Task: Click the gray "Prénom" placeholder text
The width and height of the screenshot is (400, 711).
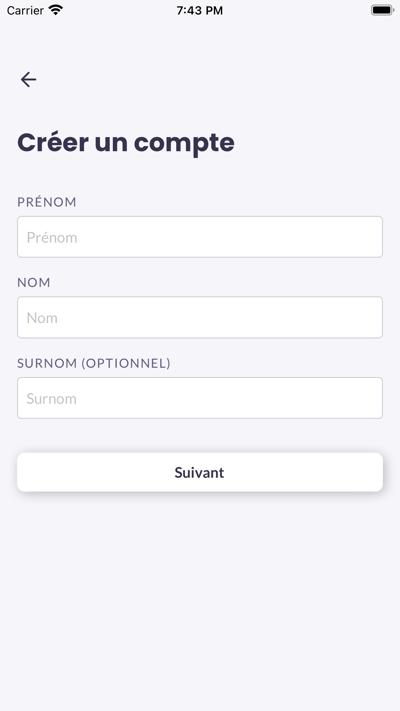Action: (x=52, y=237)
